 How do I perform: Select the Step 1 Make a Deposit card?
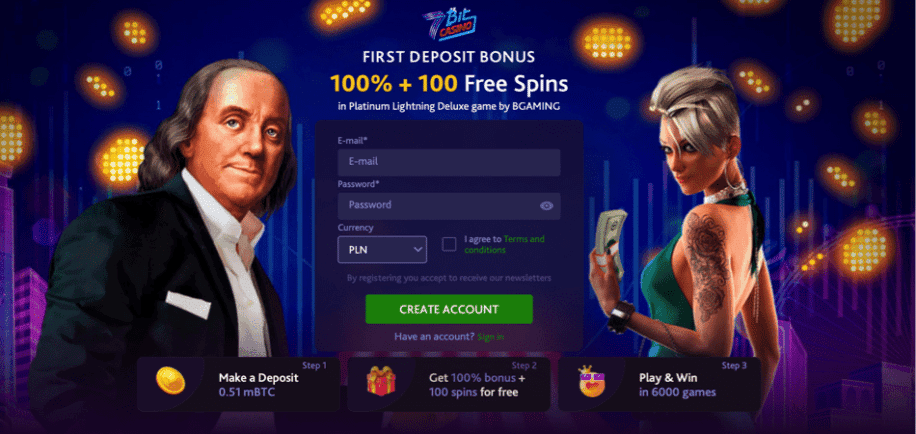(238, 384)
